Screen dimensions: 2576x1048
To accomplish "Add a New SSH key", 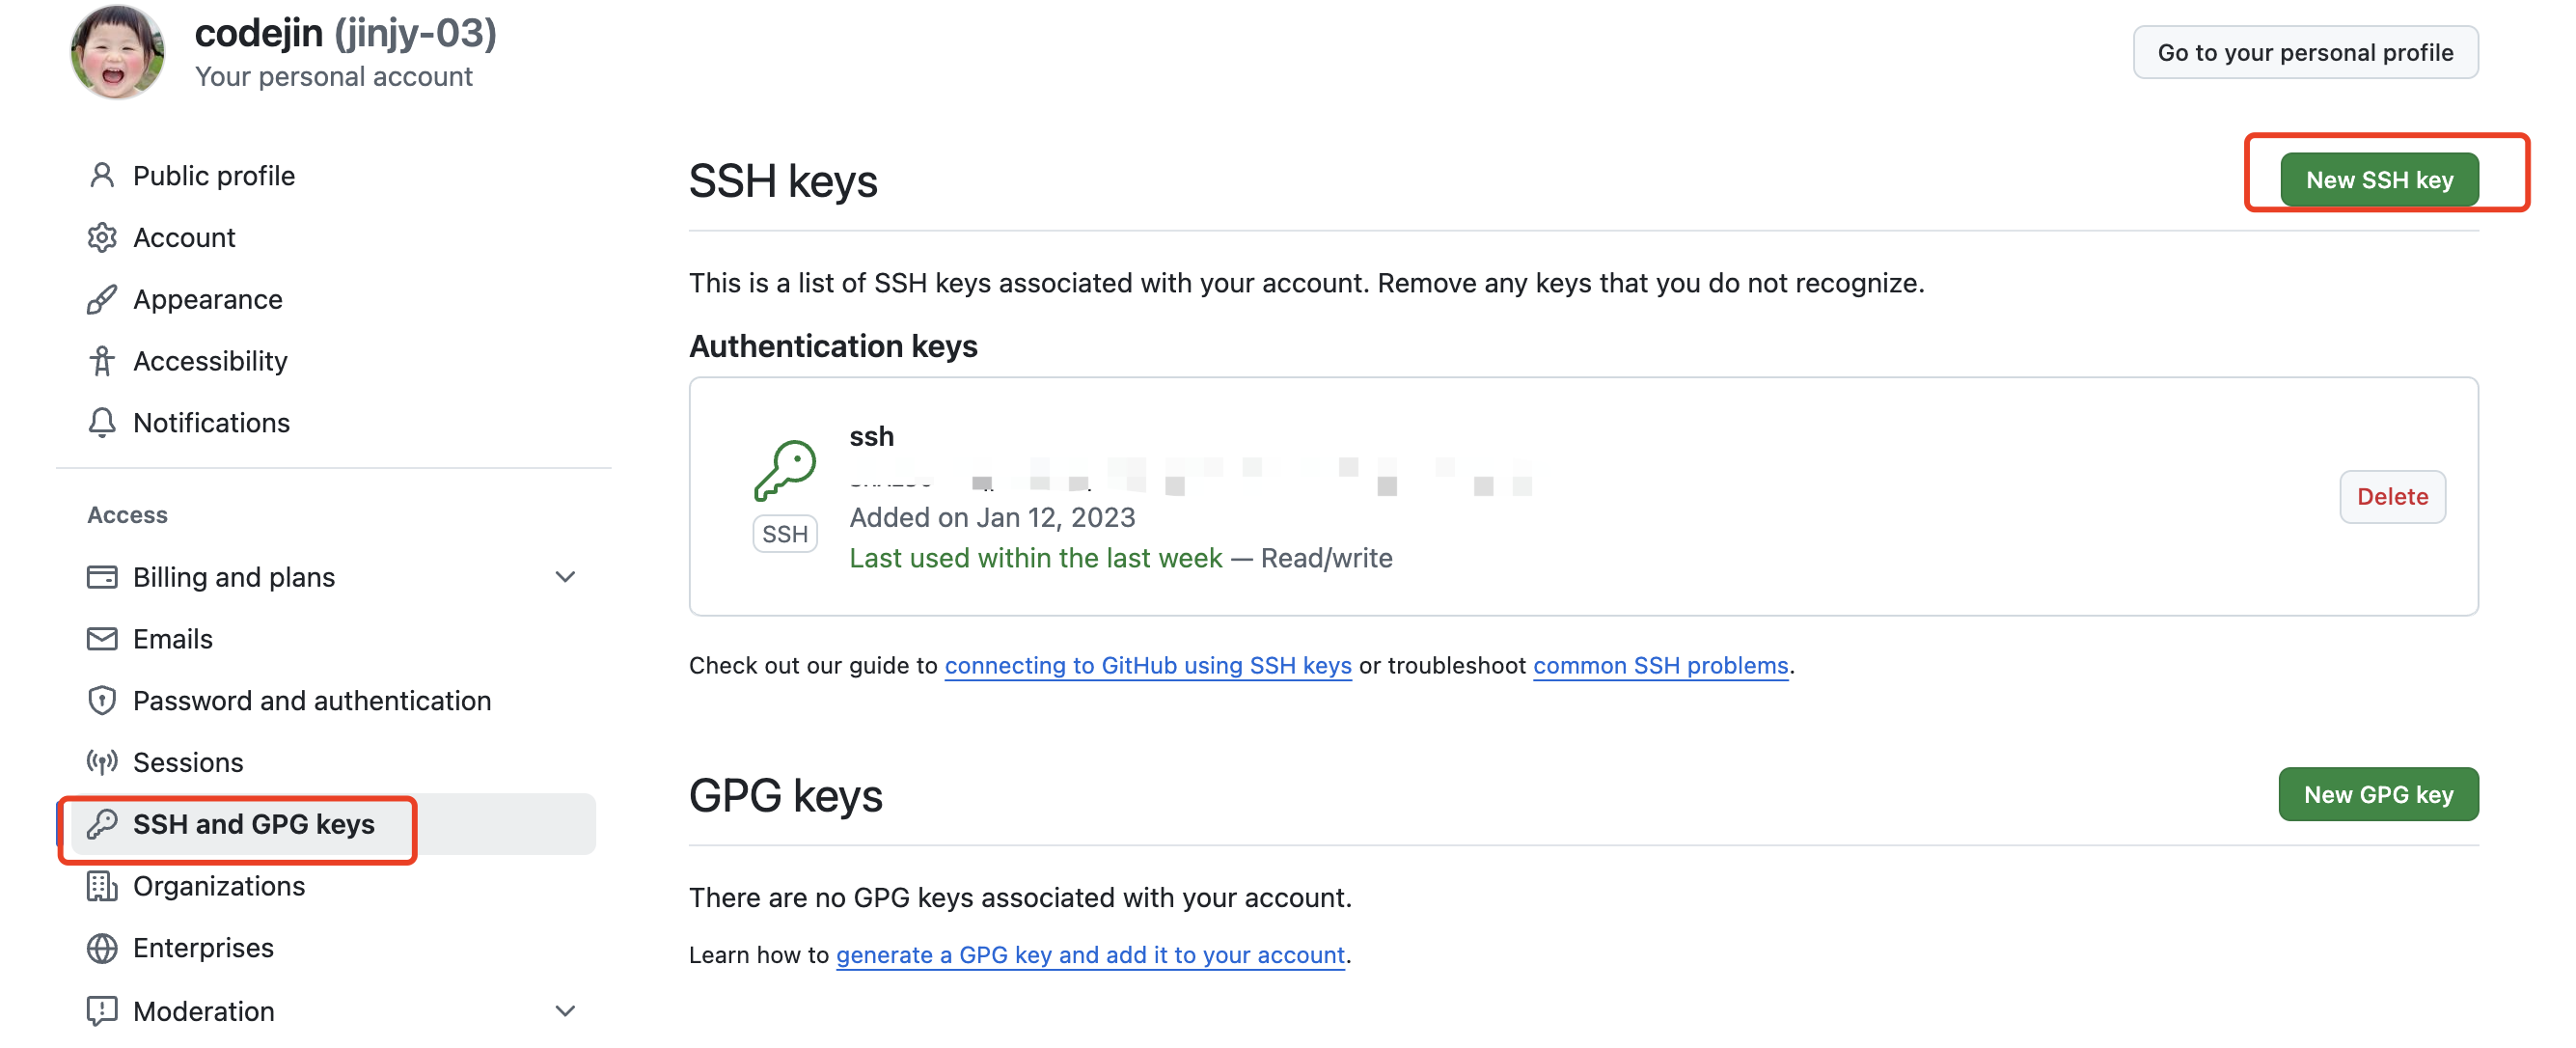I will point(2379,180).
